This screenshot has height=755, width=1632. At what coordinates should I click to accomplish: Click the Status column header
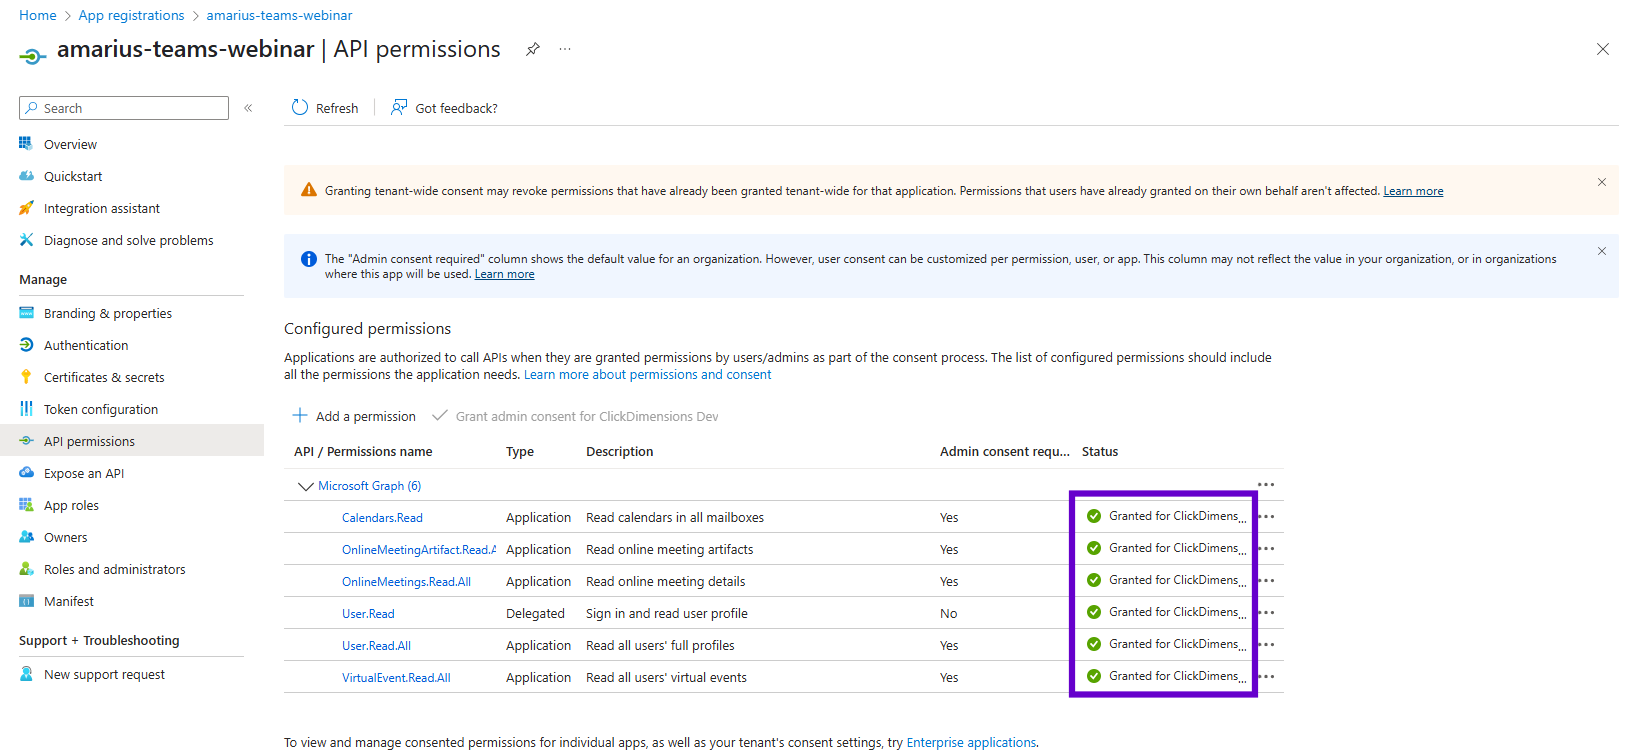point(1100,452)
